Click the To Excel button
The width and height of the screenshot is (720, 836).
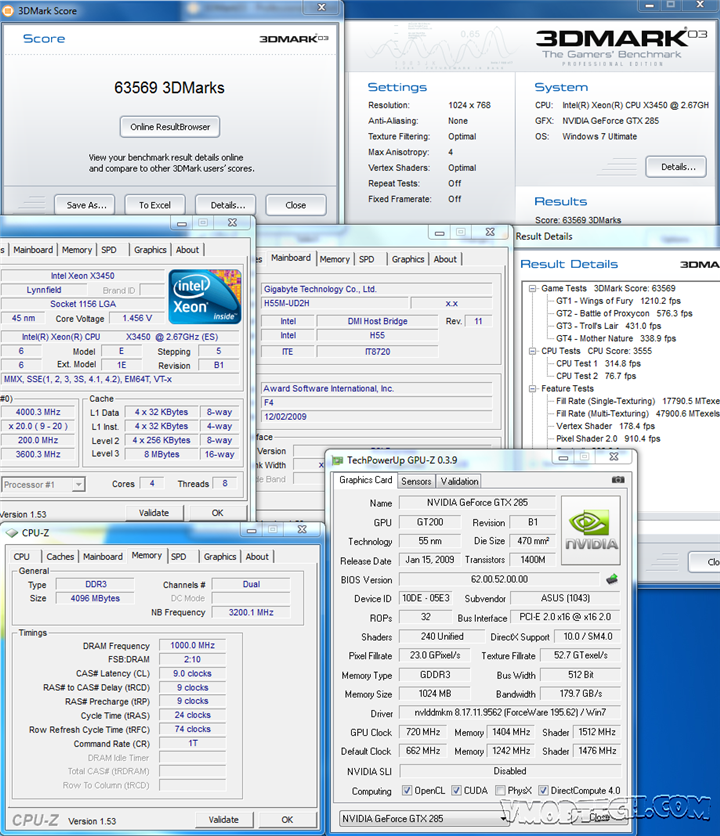point(155,205)
